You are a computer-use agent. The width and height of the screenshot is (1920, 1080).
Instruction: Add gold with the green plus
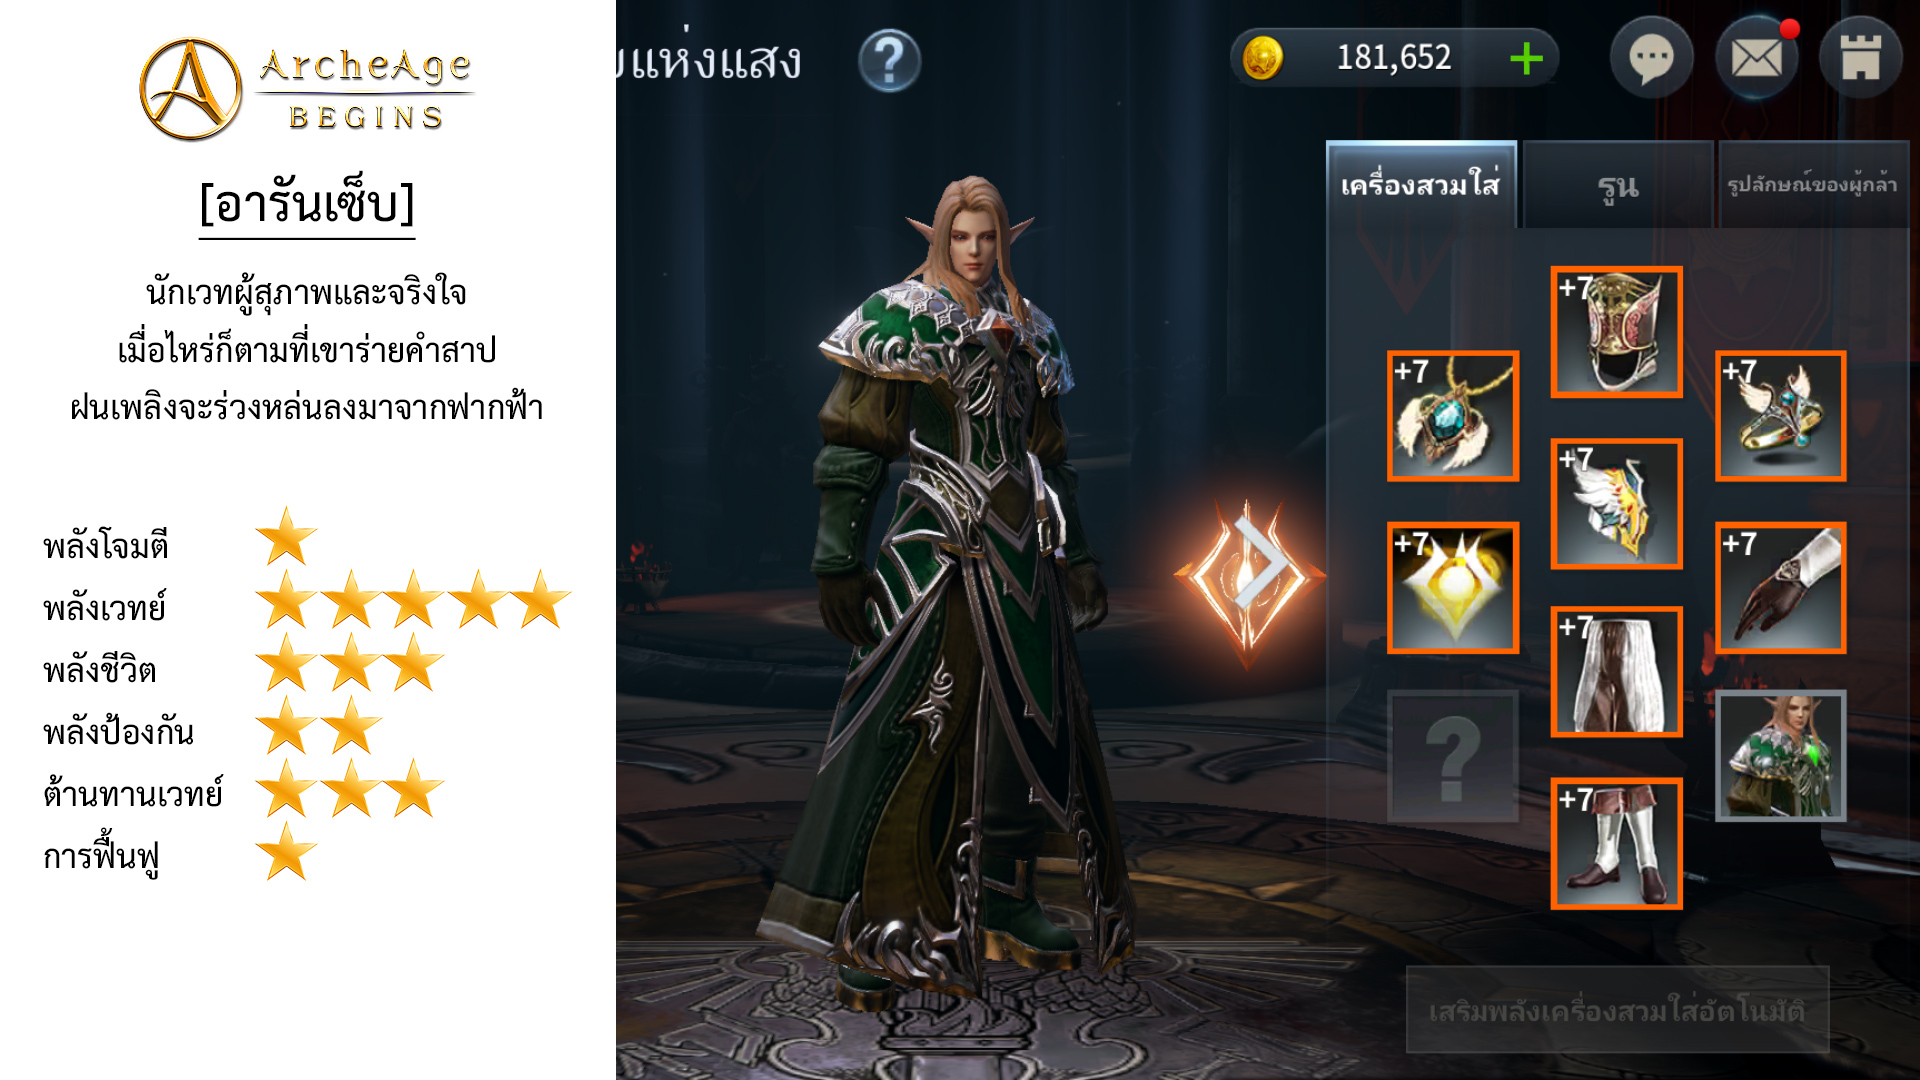tap(1526, 58)
